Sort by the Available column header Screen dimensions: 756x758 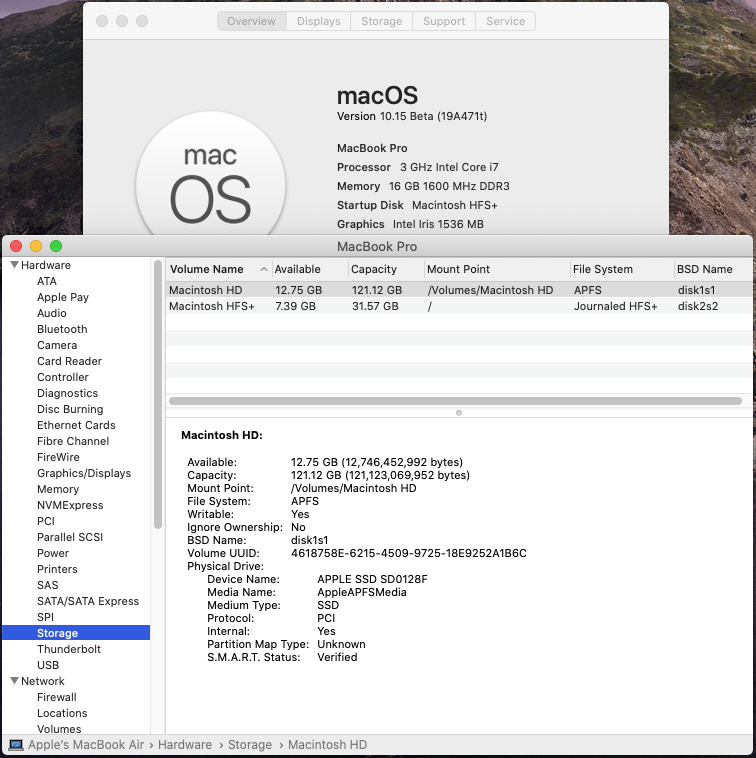(309, 269)
